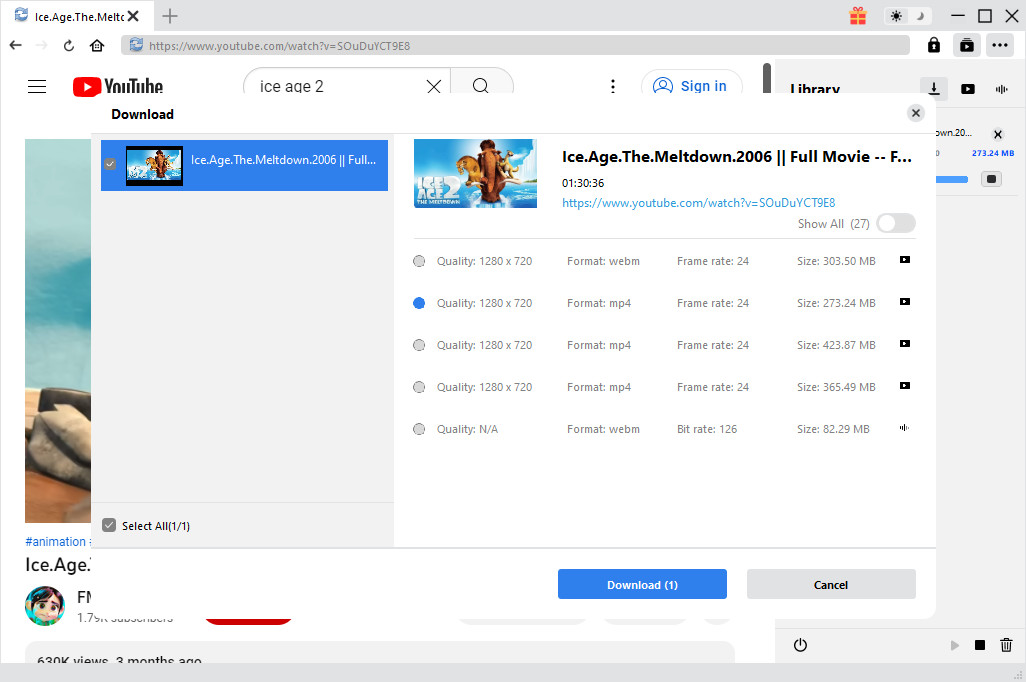The width and height of the screenshot is (1026, 682).
Task: Open the youtube.com video link in dialog
Action: 698,203
